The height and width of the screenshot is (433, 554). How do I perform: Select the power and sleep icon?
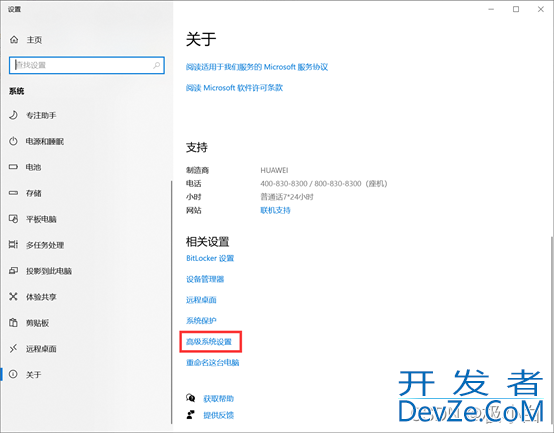point(13,141)
